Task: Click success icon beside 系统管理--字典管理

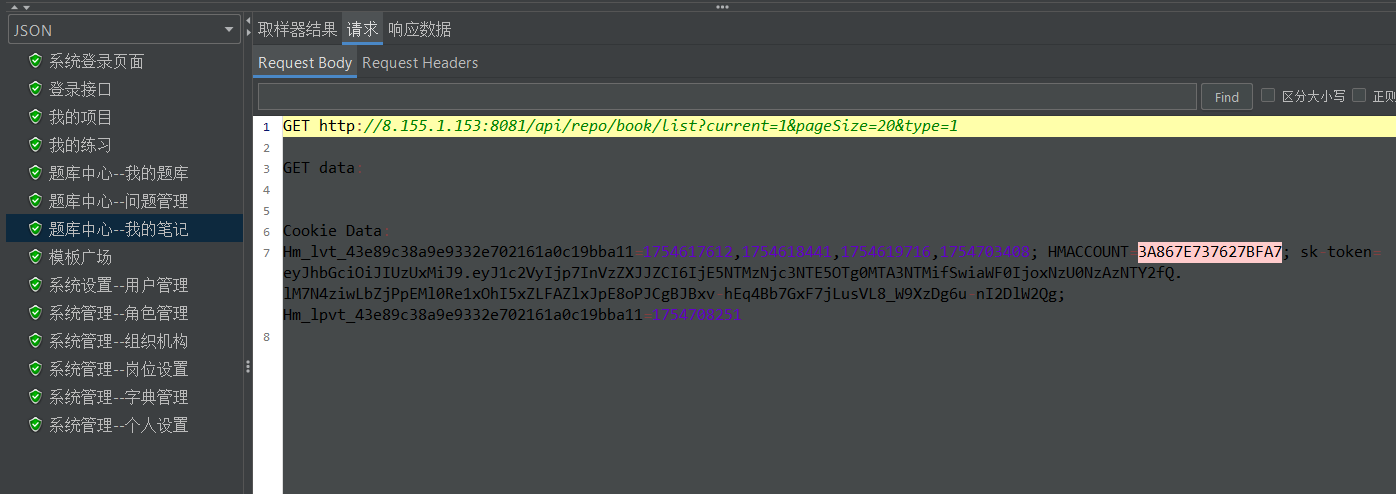Action: pos(35,397)
